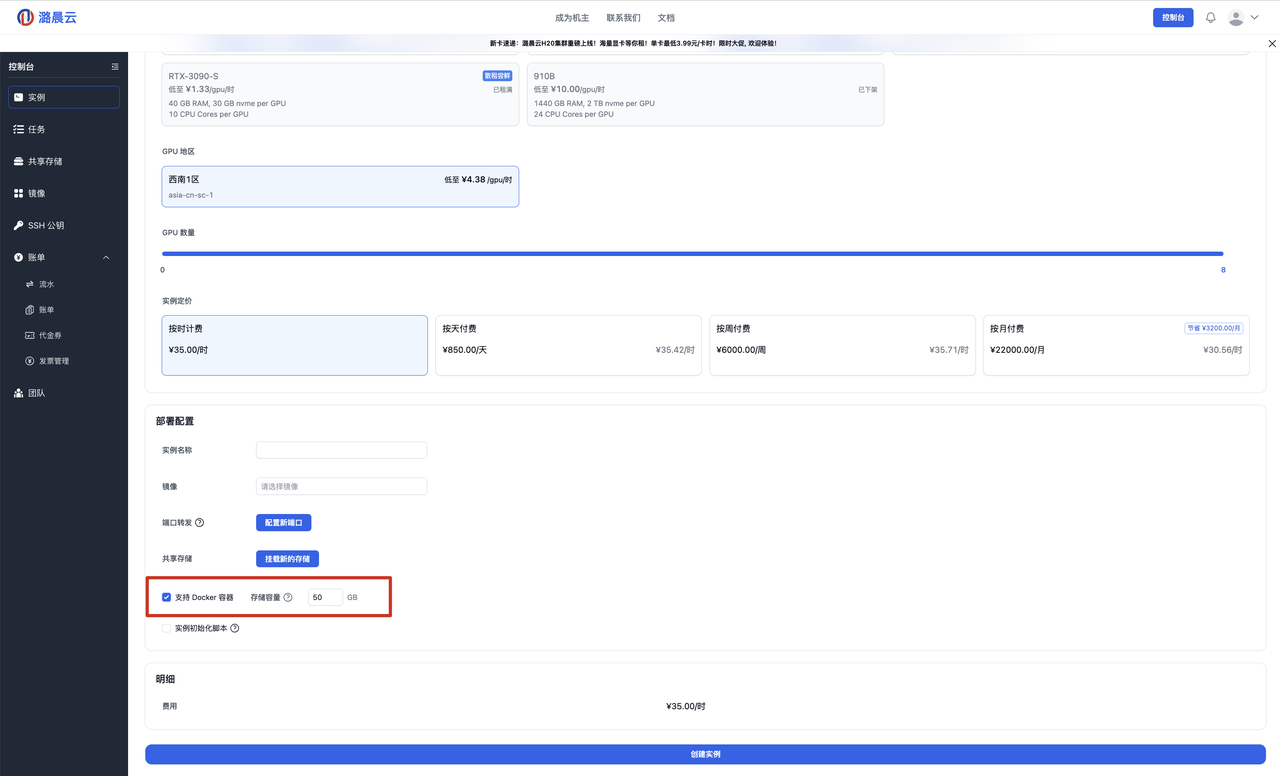Go to 任务 in the sidebar
Image resolution: width=1280 pixels, height=776 pixels.
click(64, 129)
